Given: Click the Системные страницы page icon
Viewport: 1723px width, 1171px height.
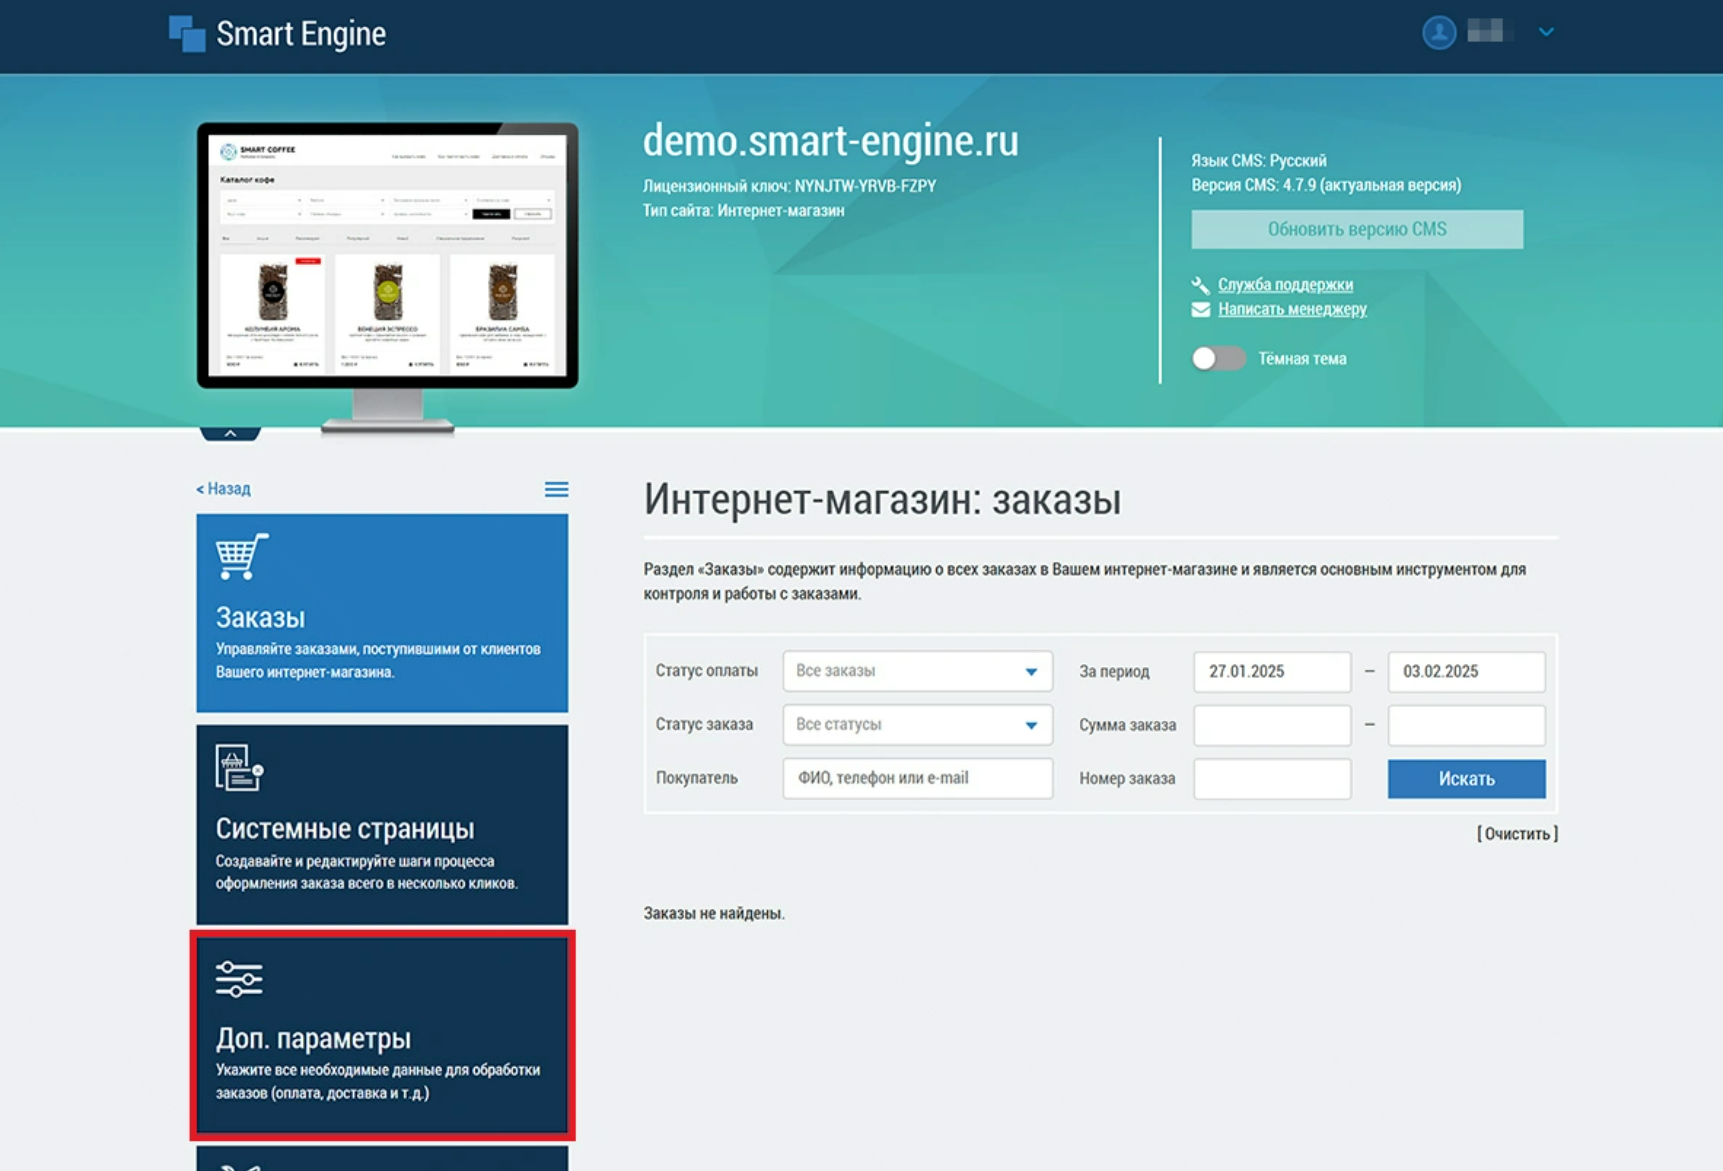Looking at the screenshot, I should point(239,768).
